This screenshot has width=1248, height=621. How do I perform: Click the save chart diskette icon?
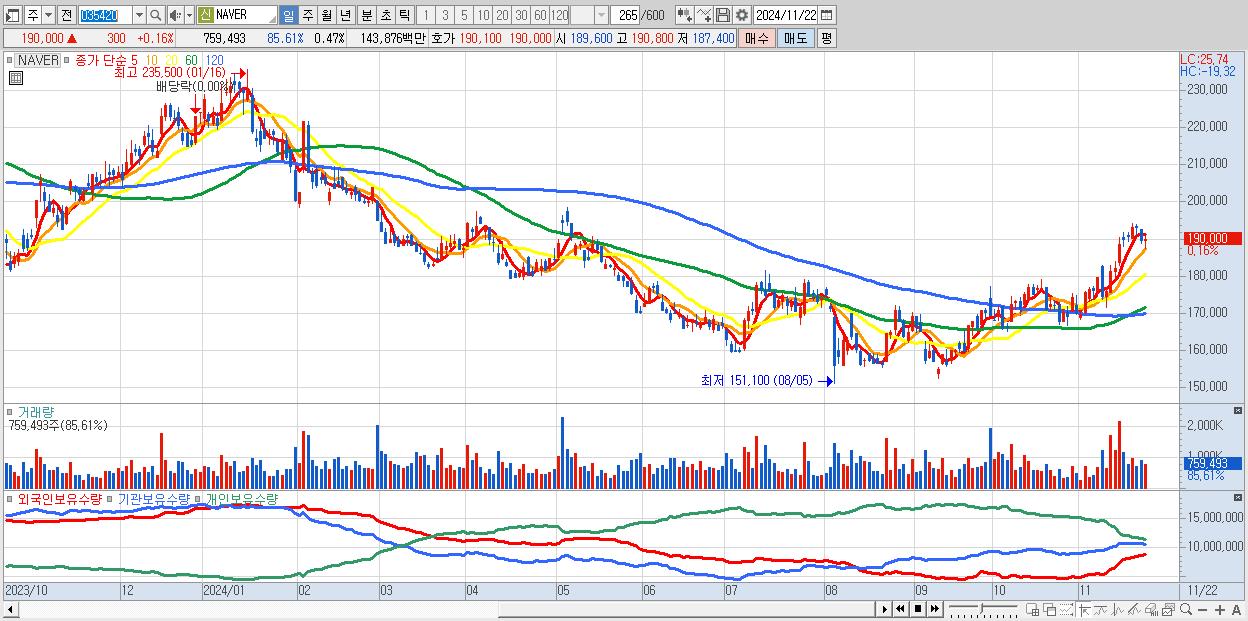pyautogui.click(x=723, y=15)
